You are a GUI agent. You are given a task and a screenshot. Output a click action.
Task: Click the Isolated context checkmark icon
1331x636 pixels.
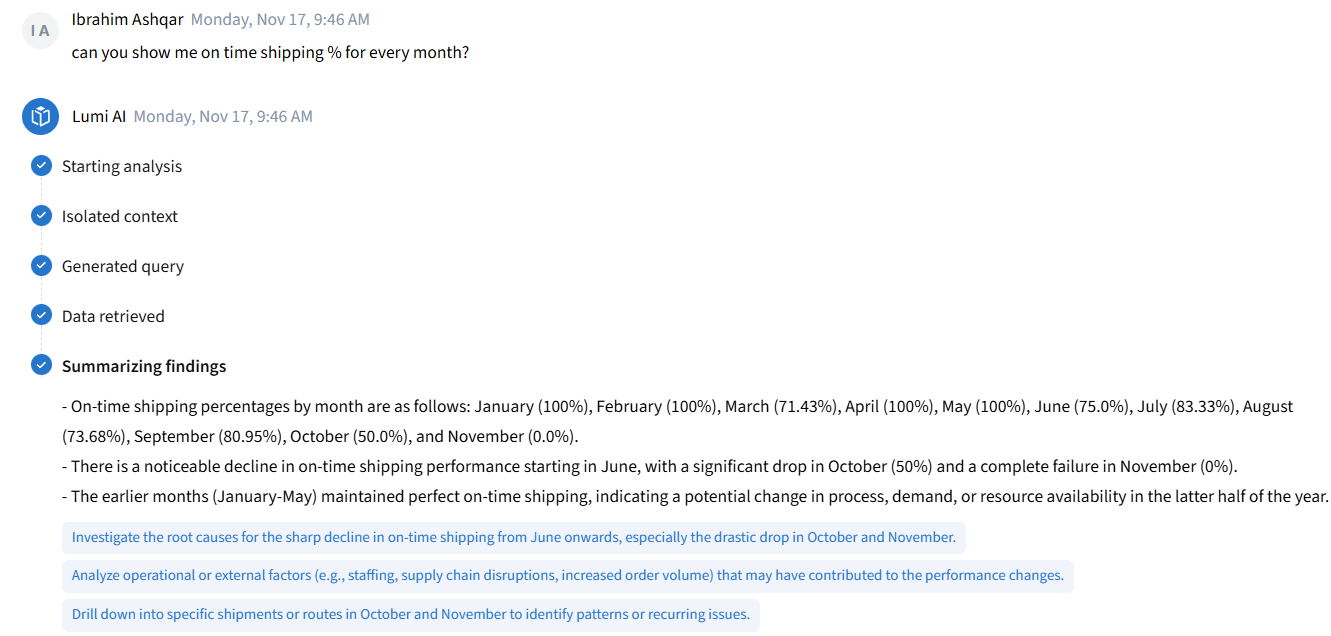coord(41,216)
